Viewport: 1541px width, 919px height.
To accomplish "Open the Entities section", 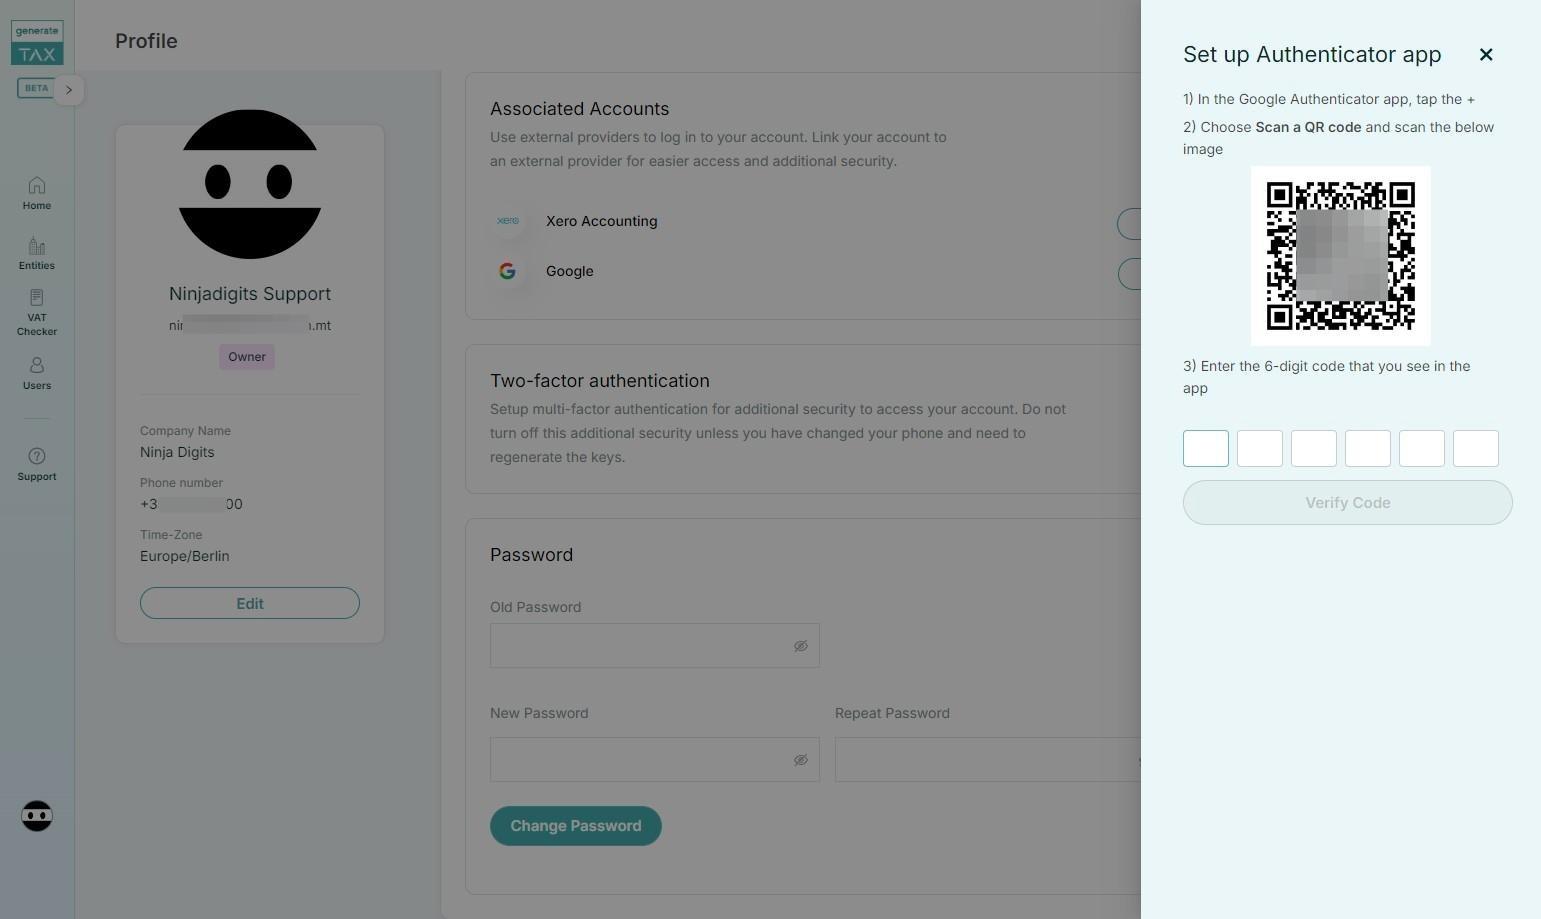I will 37,254.
